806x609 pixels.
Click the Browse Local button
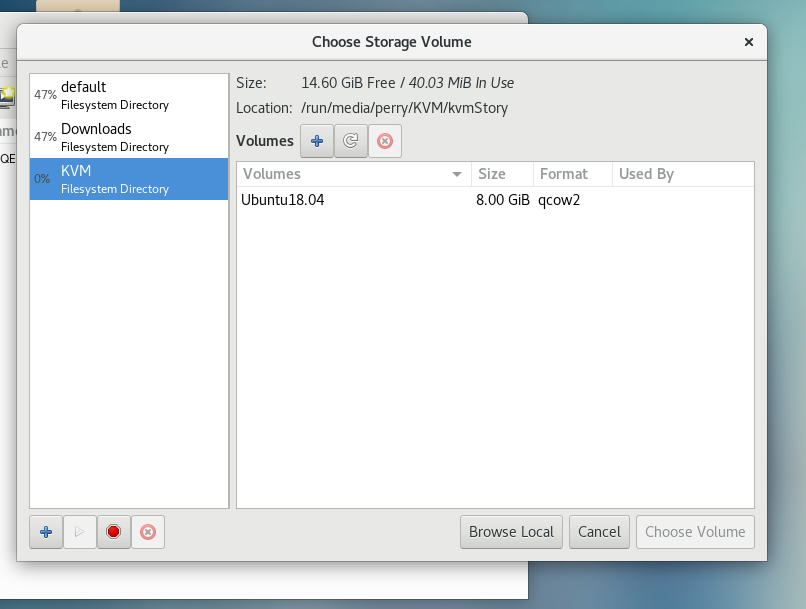click(x=511, y=532)
